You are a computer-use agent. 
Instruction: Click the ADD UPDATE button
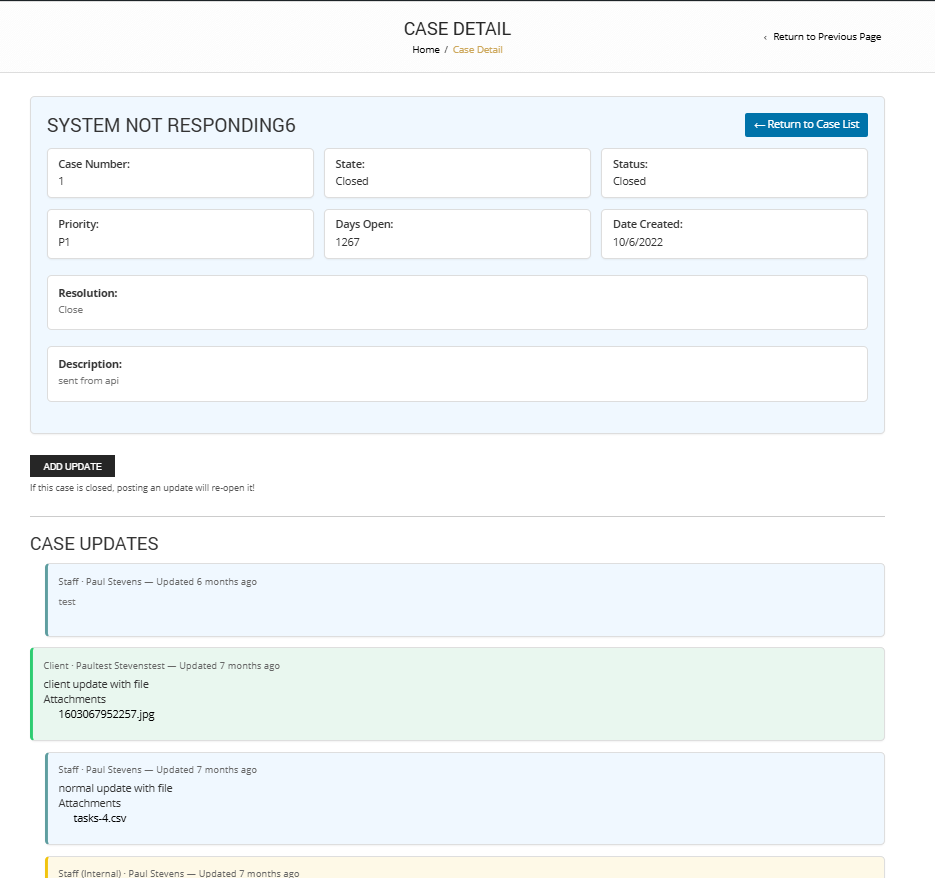(x=72, y=466)
